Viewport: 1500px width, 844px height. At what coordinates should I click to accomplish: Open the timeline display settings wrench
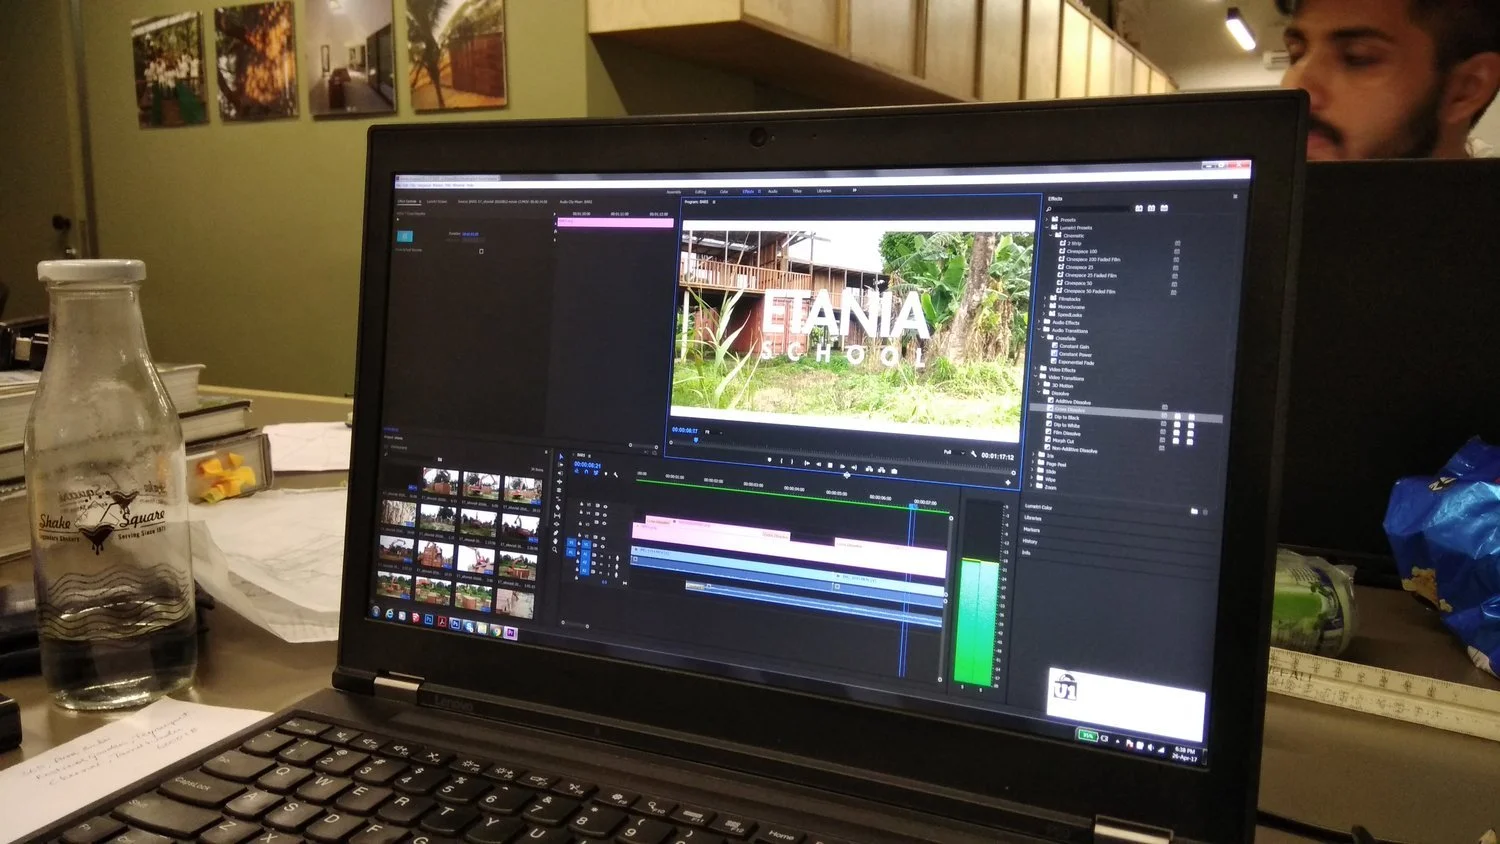pyautogui.click(x=615, y=475)
